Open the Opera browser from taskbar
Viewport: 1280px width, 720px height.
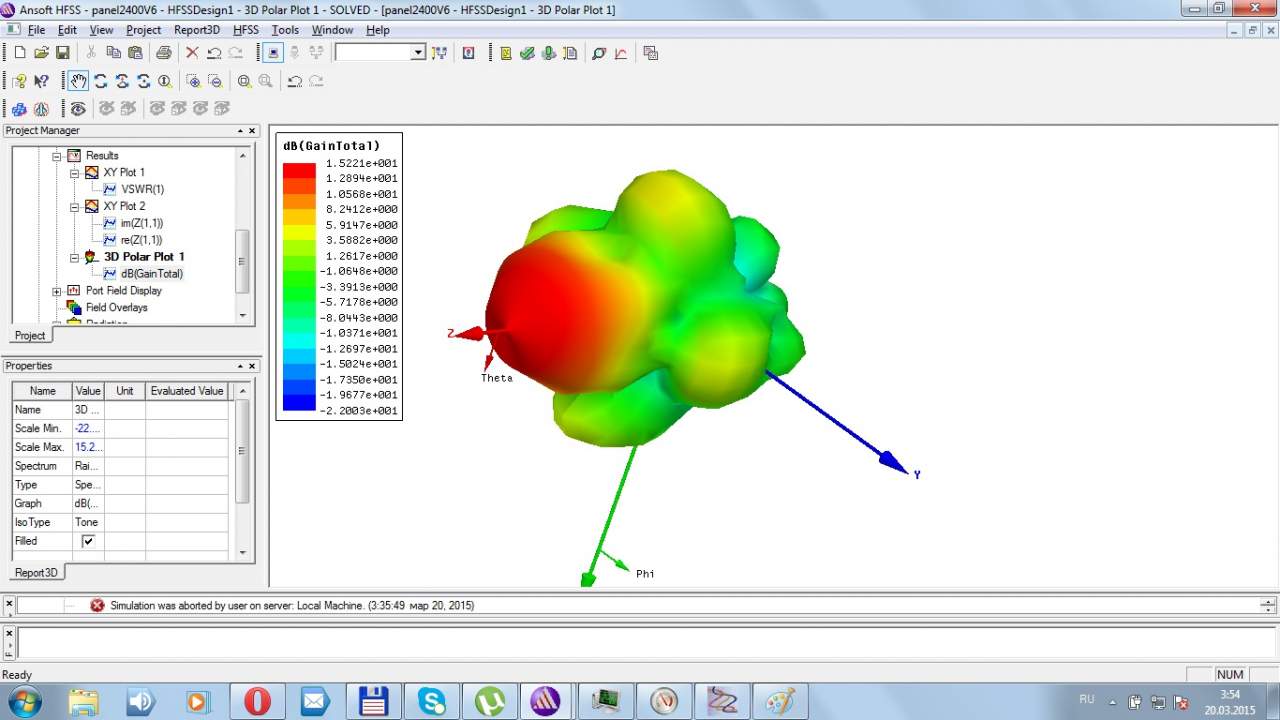pyautogui.click(x=257, y=701)
